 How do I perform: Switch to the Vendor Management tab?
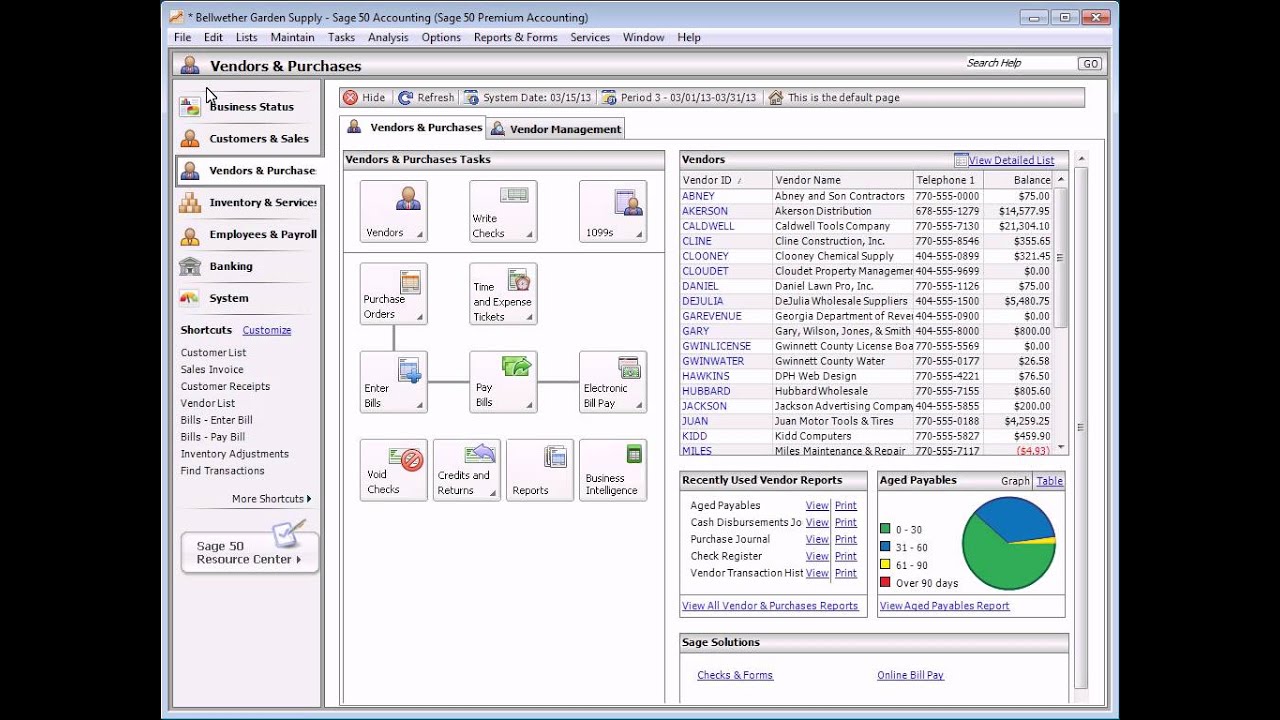[x=555, y=129]
